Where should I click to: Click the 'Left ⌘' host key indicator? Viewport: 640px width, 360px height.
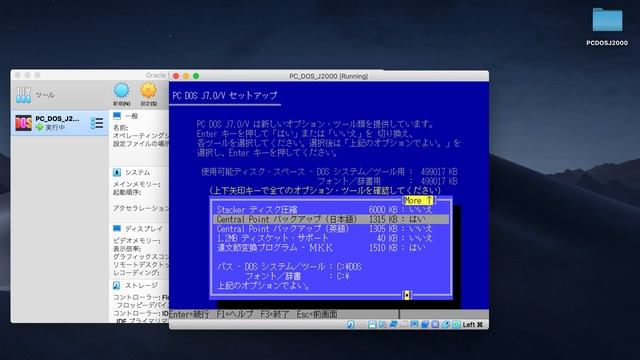(473, 324)
